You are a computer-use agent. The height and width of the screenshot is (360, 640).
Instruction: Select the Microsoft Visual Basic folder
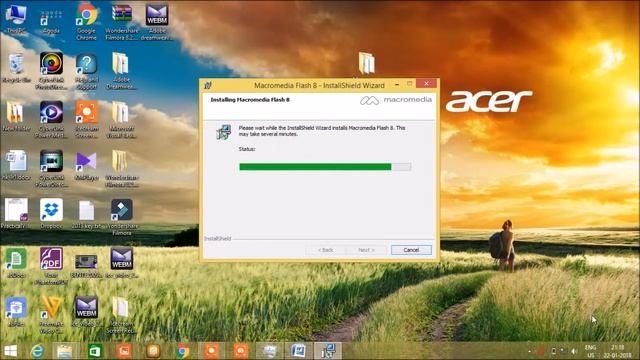tap(121, 120)
